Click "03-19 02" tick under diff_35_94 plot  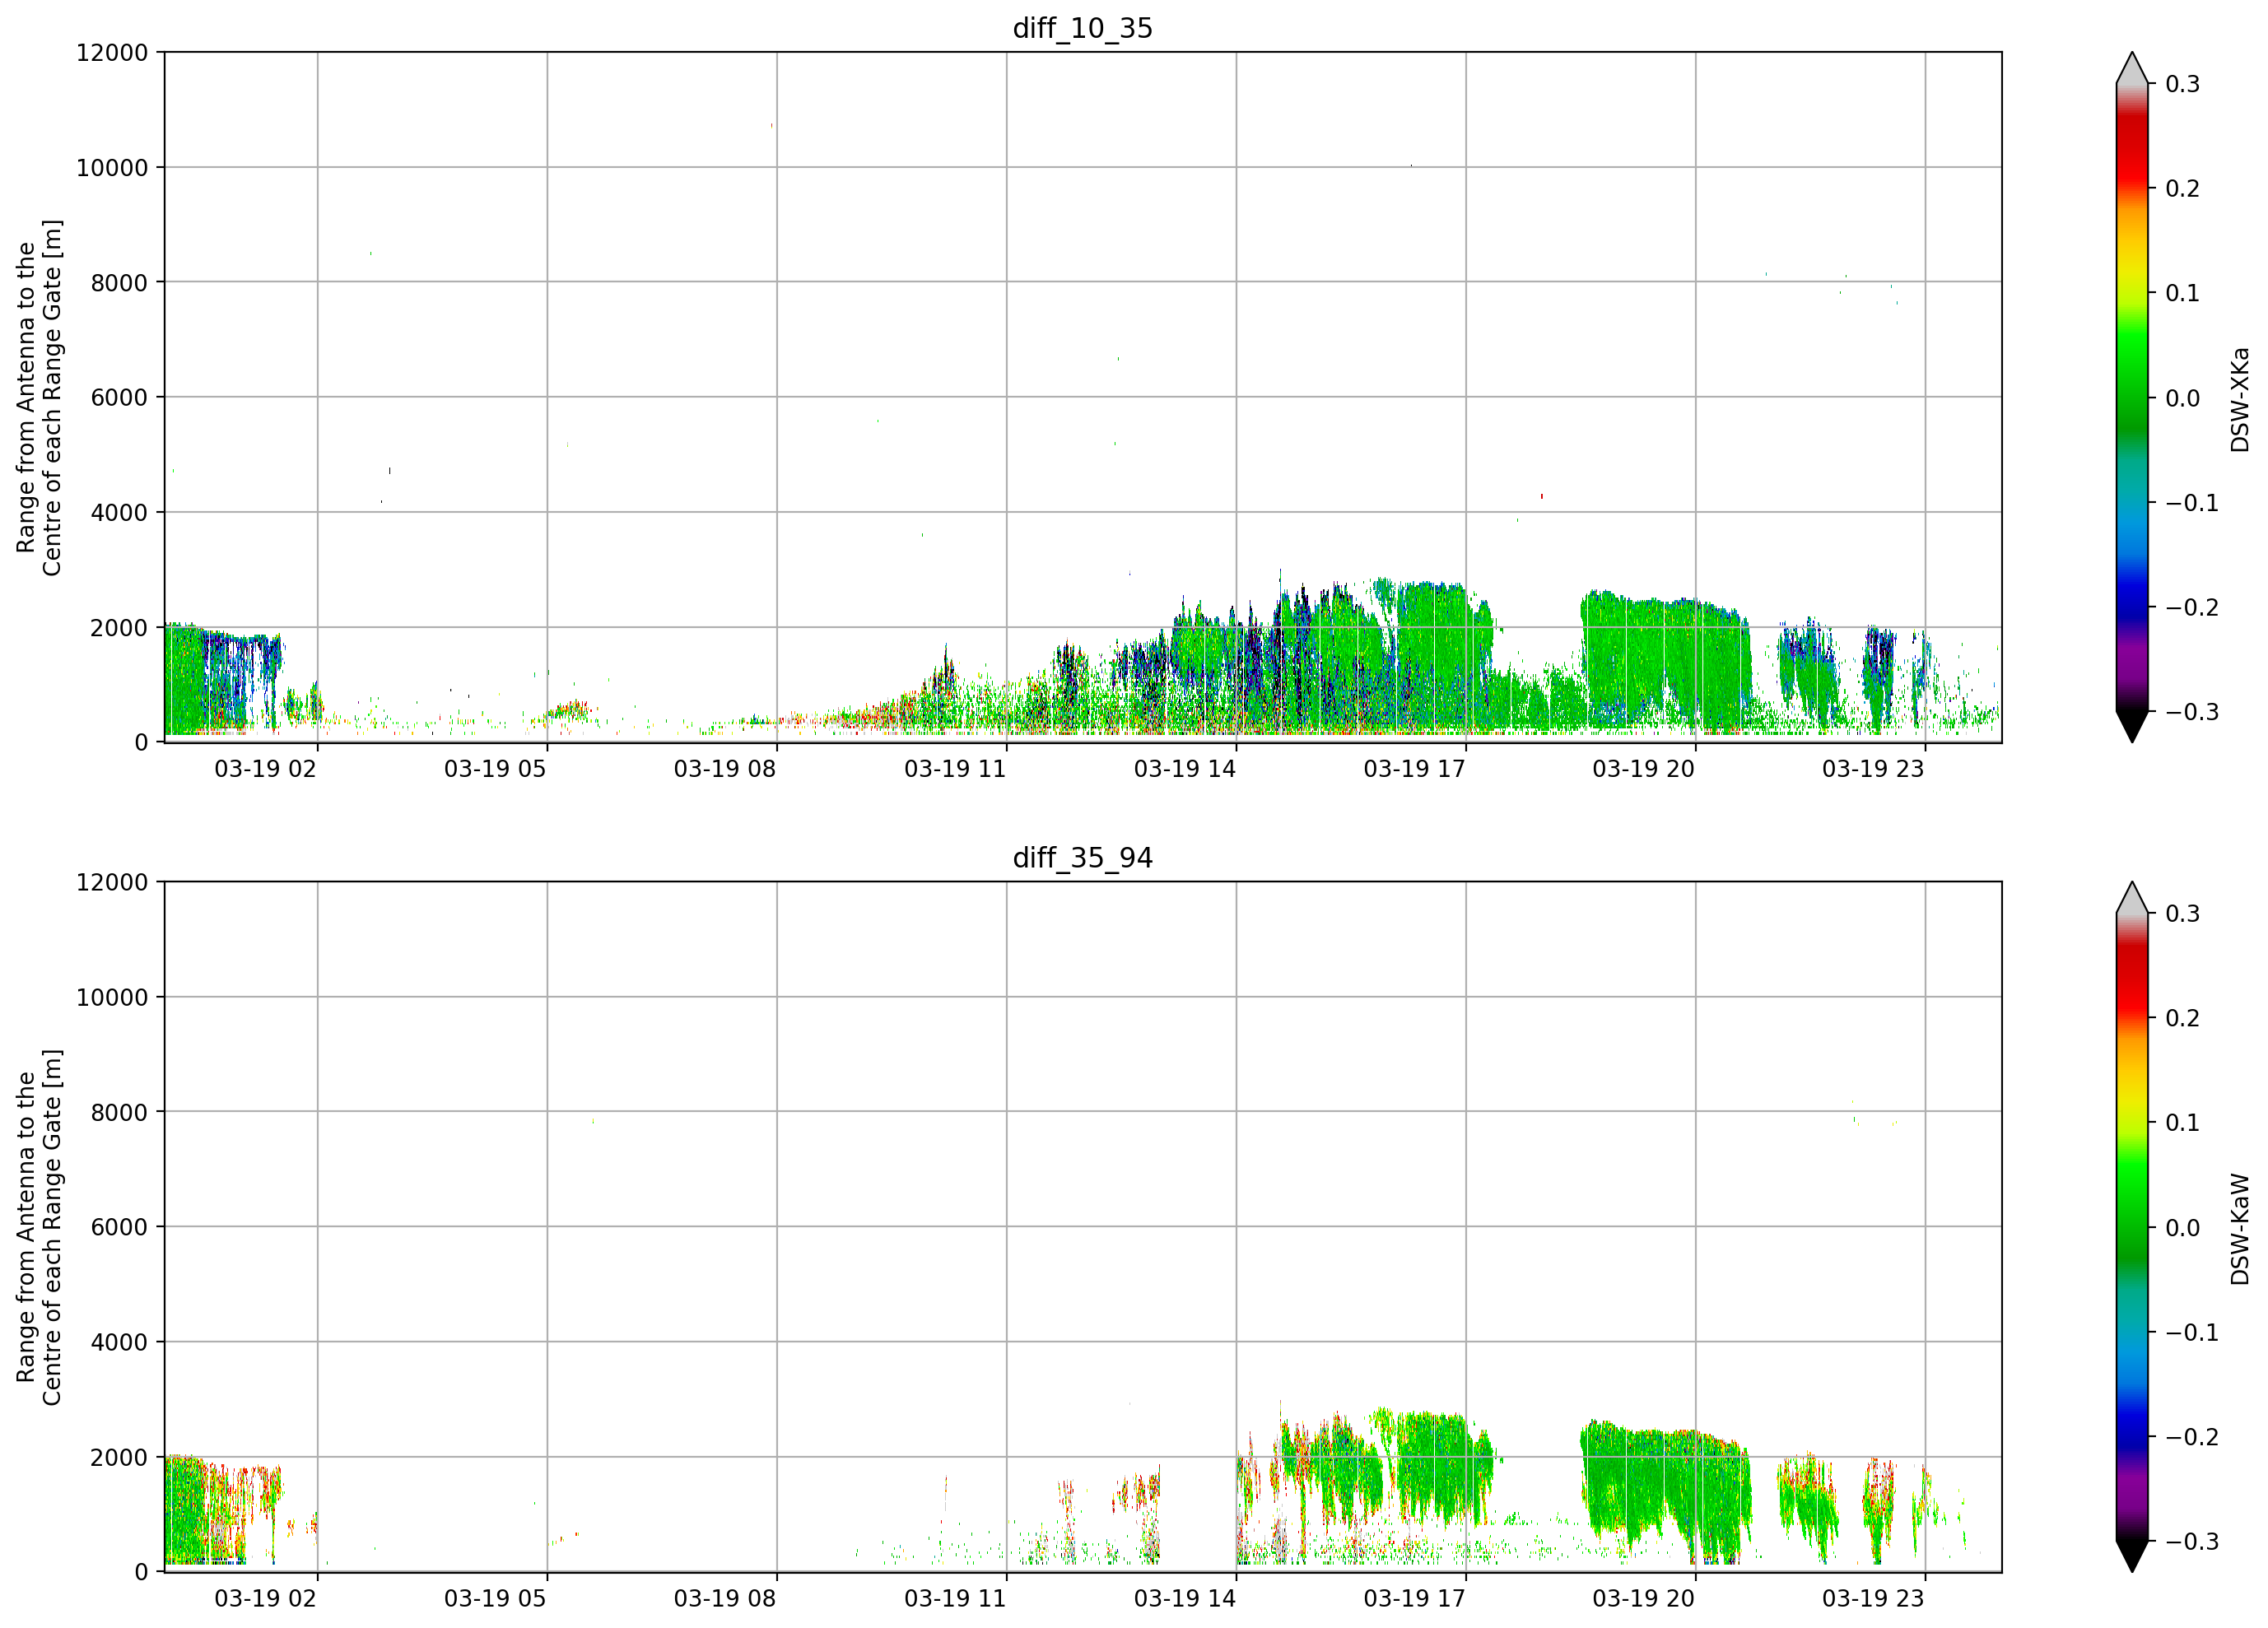[x=265, y=1599]
